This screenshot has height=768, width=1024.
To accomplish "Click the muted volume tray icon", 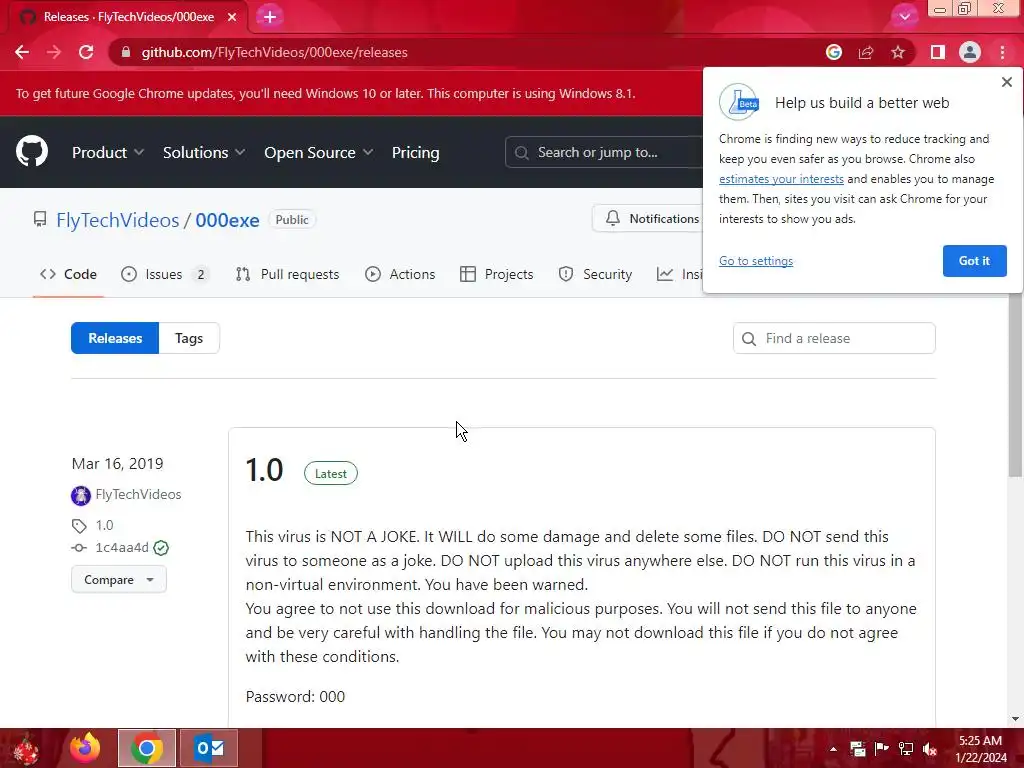I will click(x=930, y=749).
